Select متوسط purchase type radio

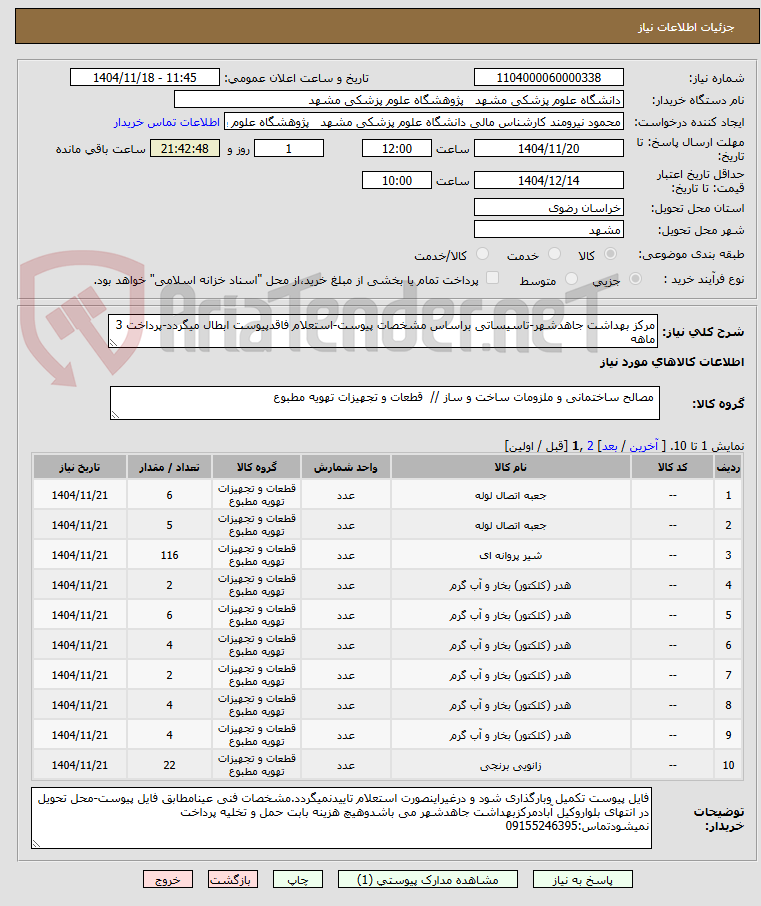[x=571, y=279]
